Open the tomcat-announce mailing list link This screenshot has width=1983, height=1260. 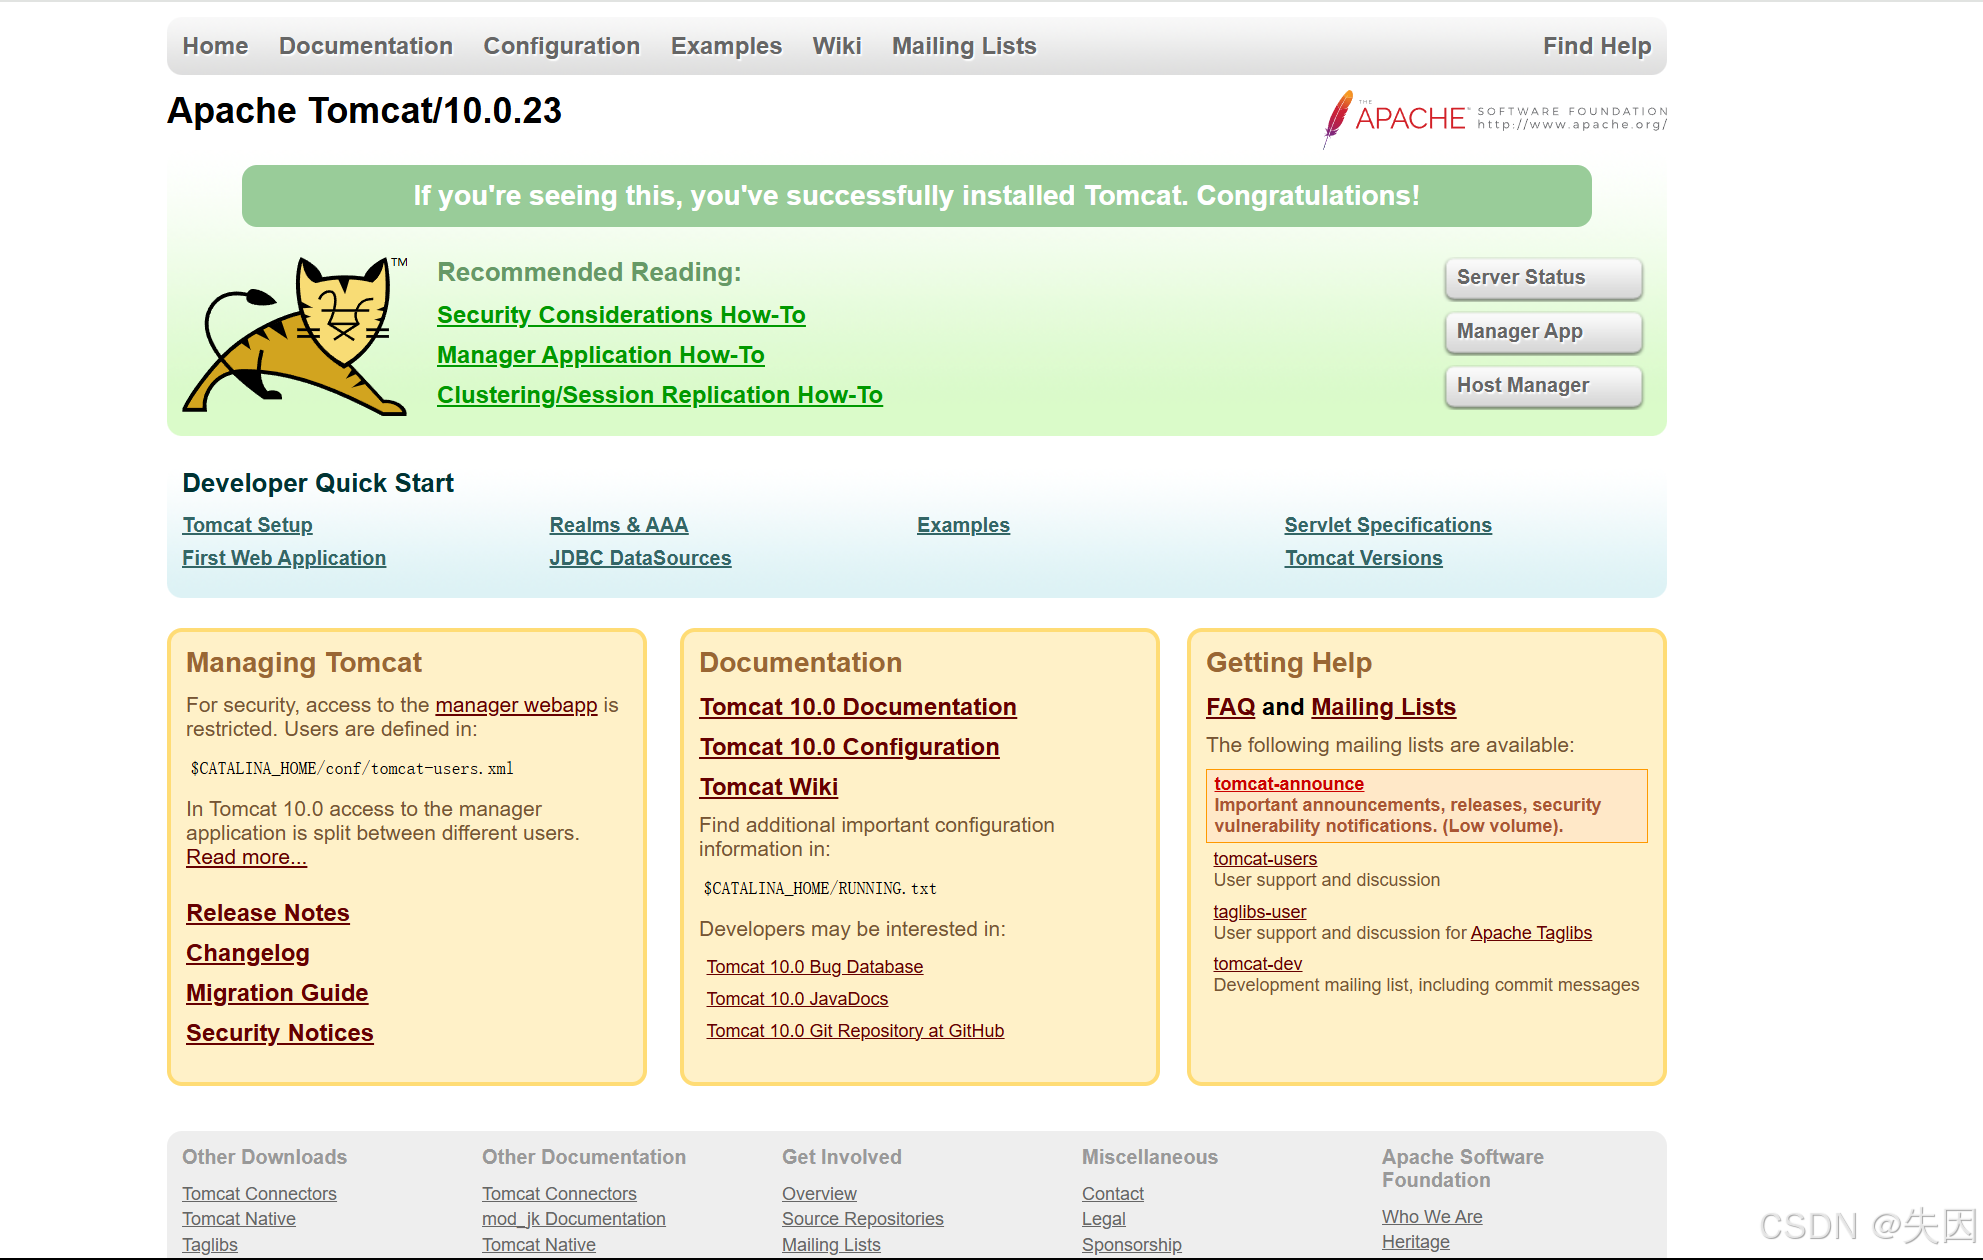click(x=1289, y=784)
